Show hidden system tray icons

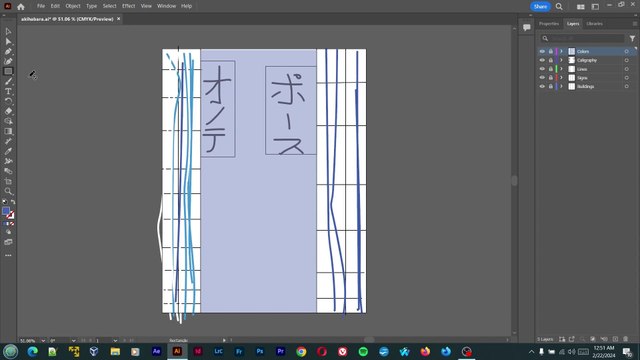click(x=531, y=351)
